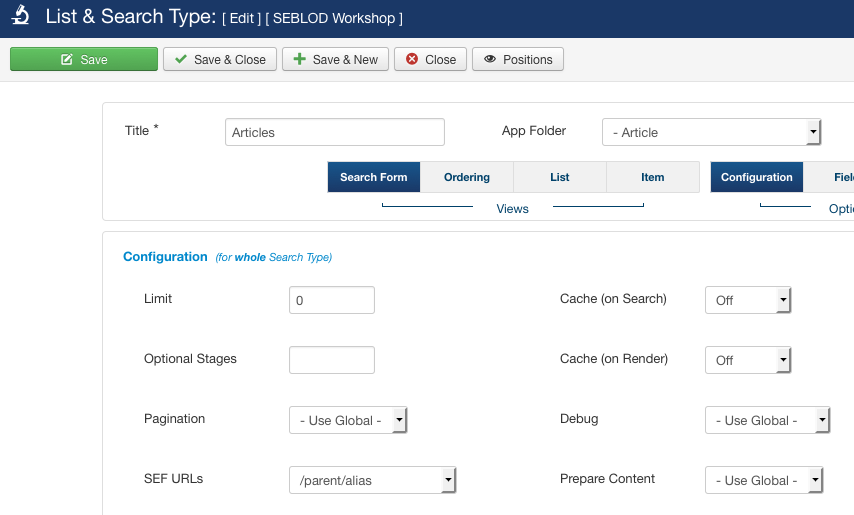Click the Limit label text

pyautogui.click(x=158, y=298)
